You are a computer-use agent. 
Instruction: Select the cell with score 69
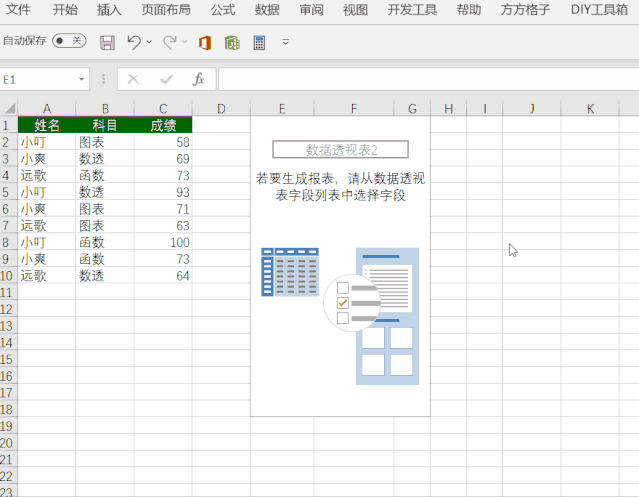(163, 158)
